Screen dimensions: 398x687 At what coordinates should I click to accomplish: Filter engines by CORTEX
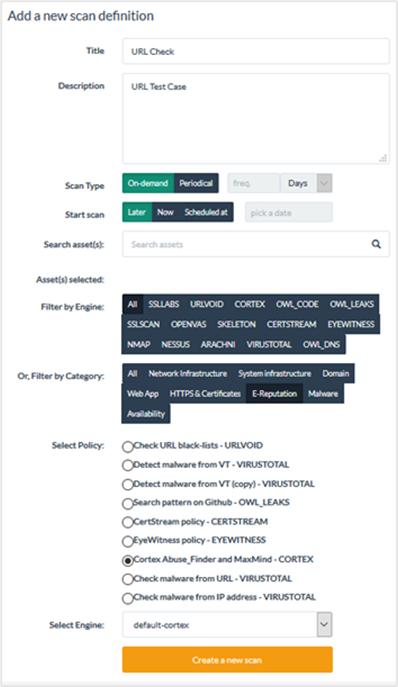click(249, 304)
